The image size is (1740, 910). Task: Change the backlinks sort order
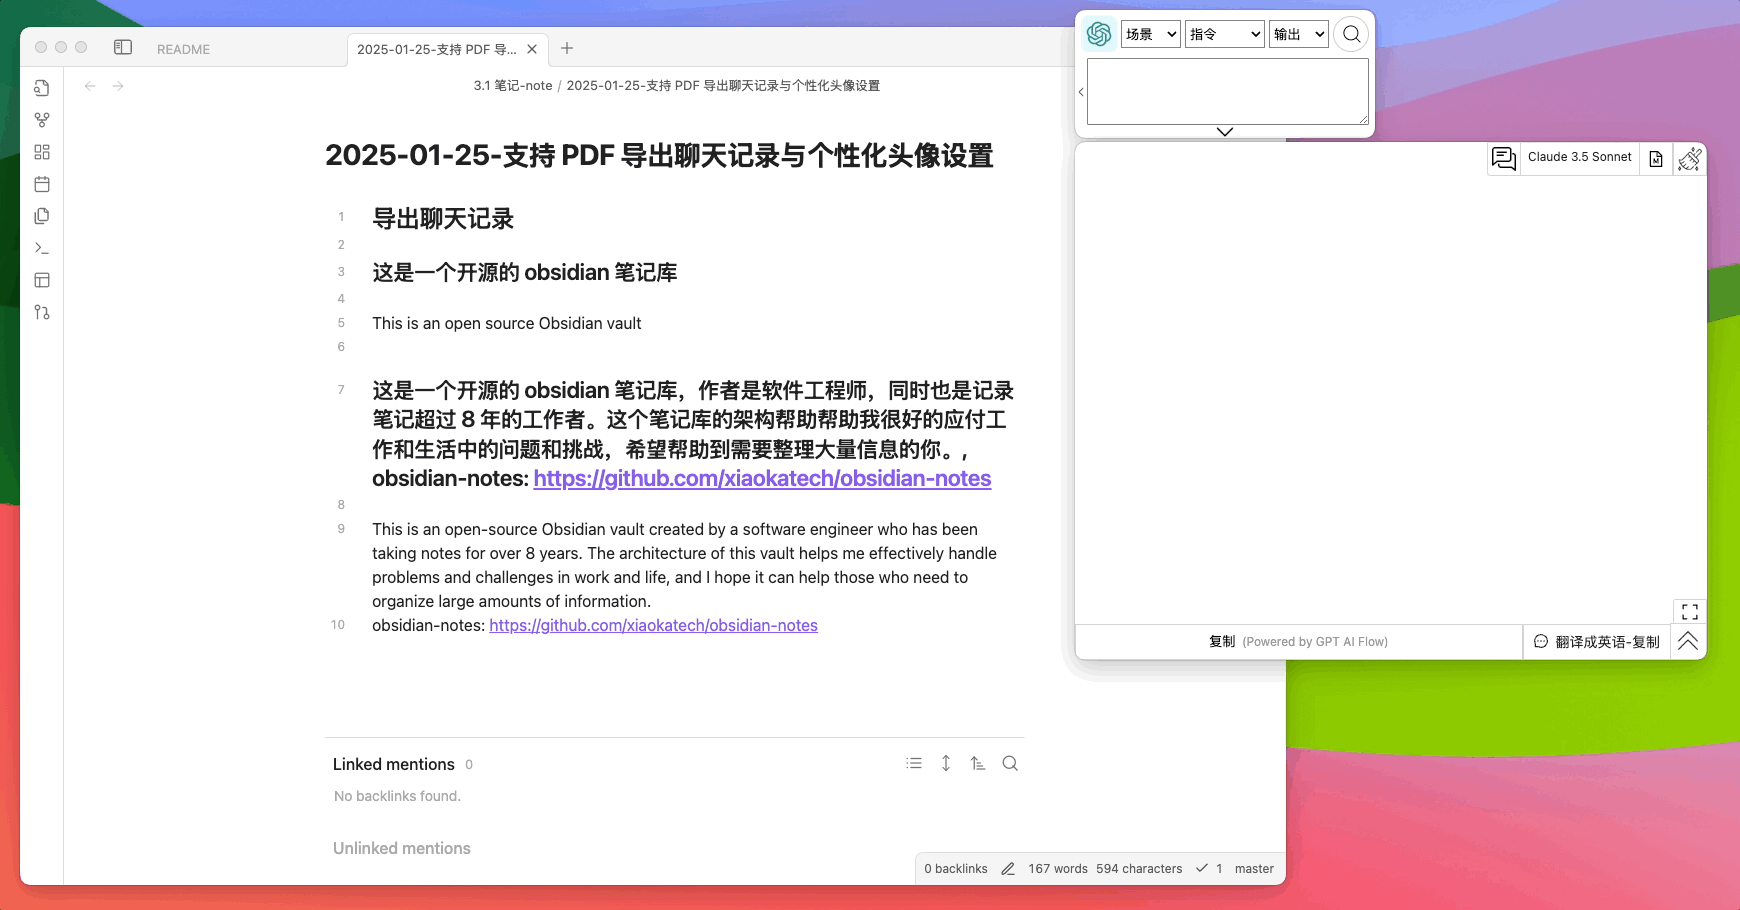978,763
